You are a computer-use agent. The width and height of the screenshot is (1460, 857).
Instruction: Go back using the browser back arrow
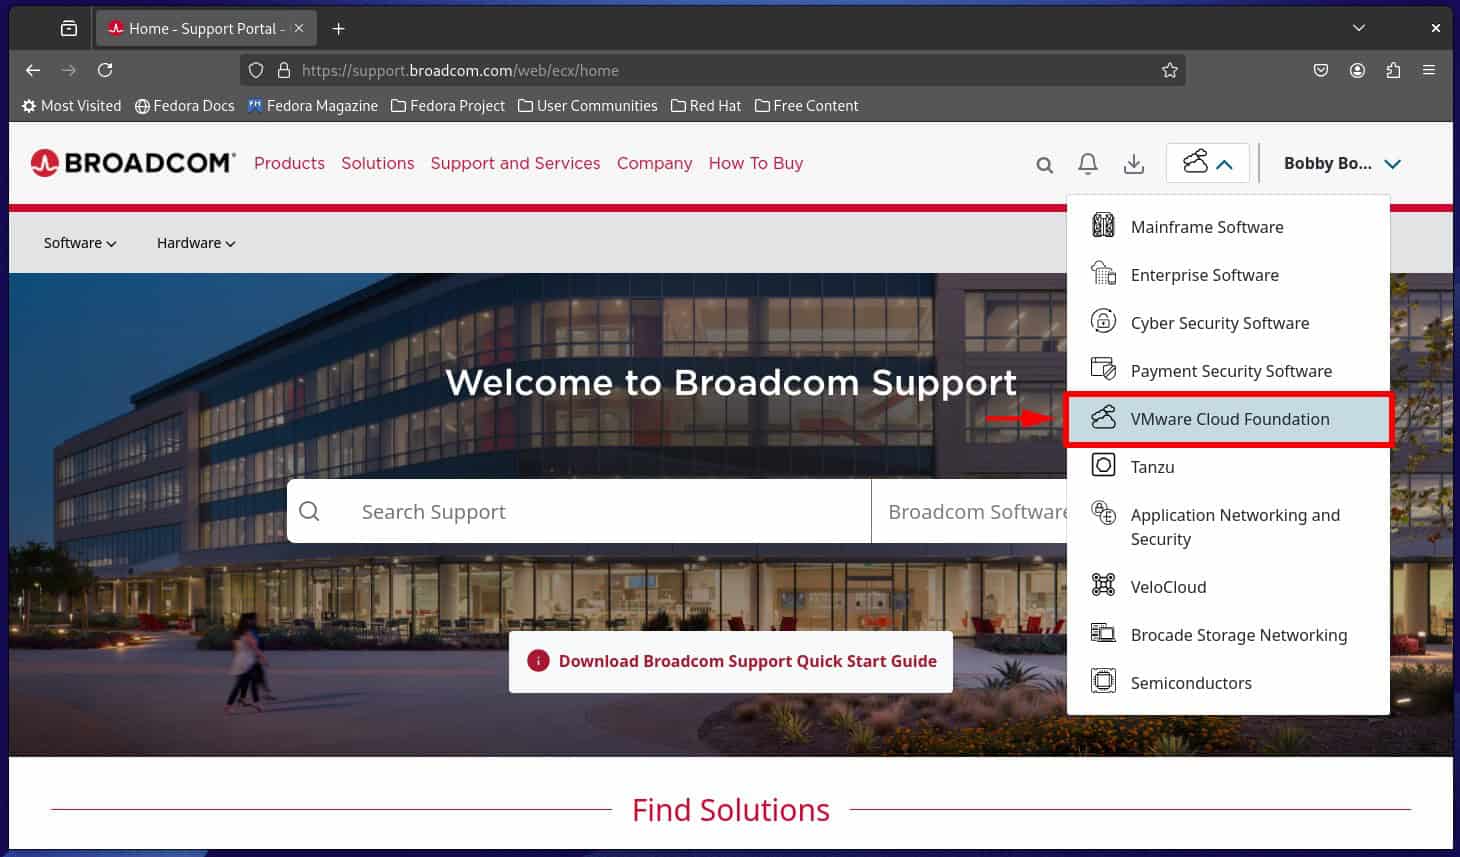tap(33, 70)
